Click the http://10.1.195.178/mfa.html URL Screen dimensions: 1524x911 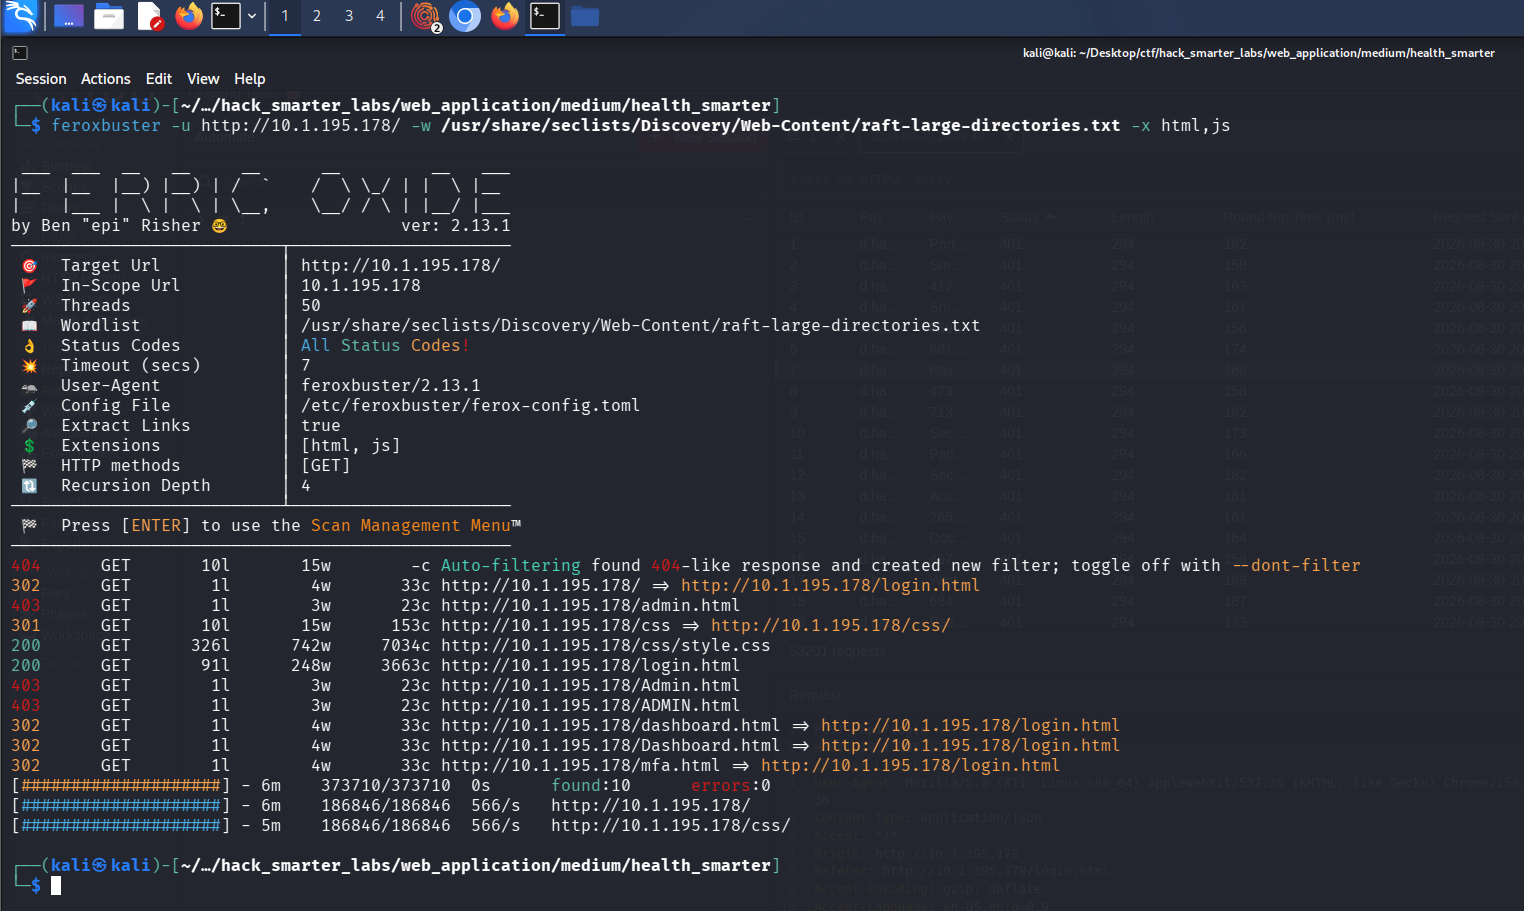581,765
